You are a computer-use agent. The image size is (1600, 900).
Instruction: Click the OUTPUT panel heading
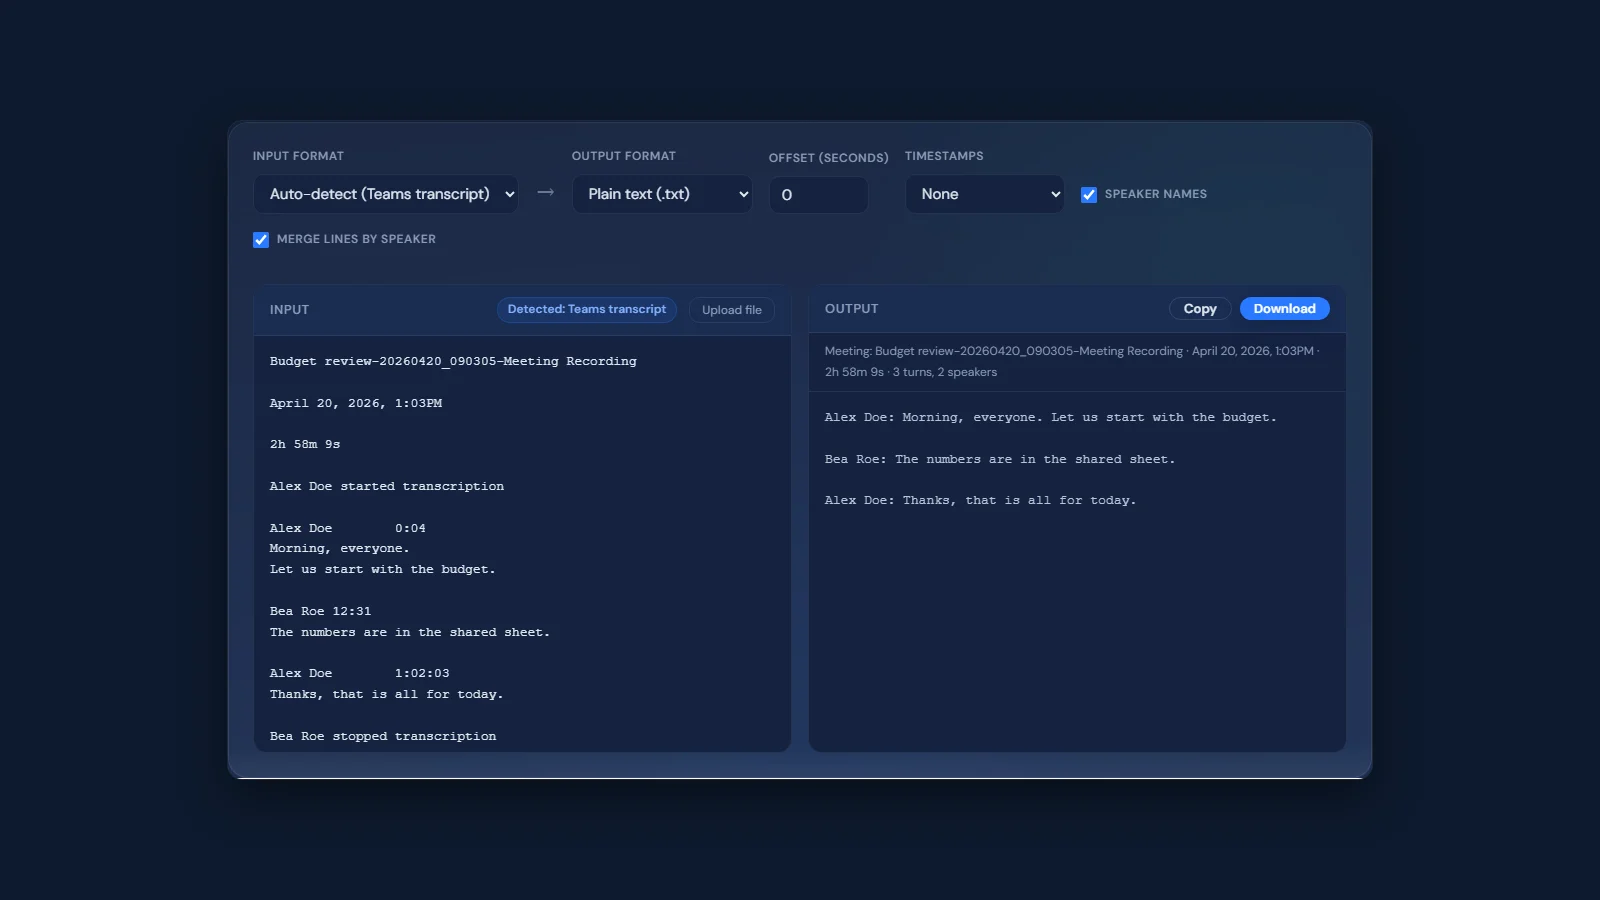point(851,309)
